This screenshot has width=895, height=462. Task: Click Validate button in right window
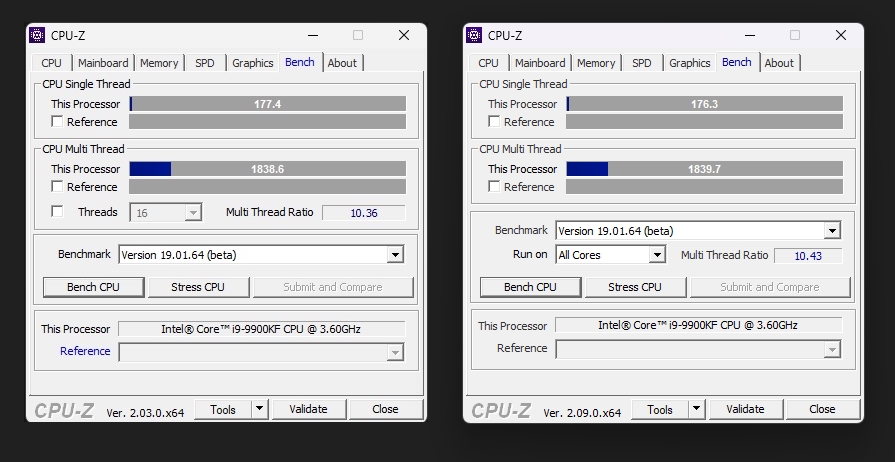click(x=746, y=409)
